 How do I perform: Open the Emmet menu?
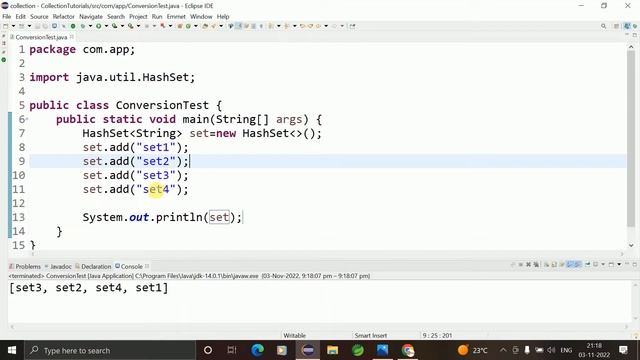(176, 17)
